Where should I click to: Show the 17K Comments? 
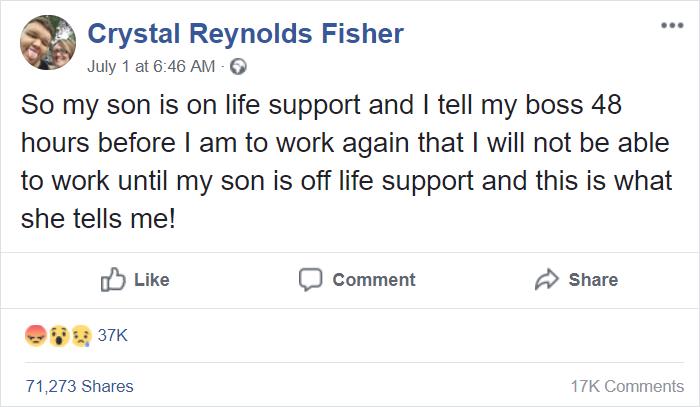point(626,386)
